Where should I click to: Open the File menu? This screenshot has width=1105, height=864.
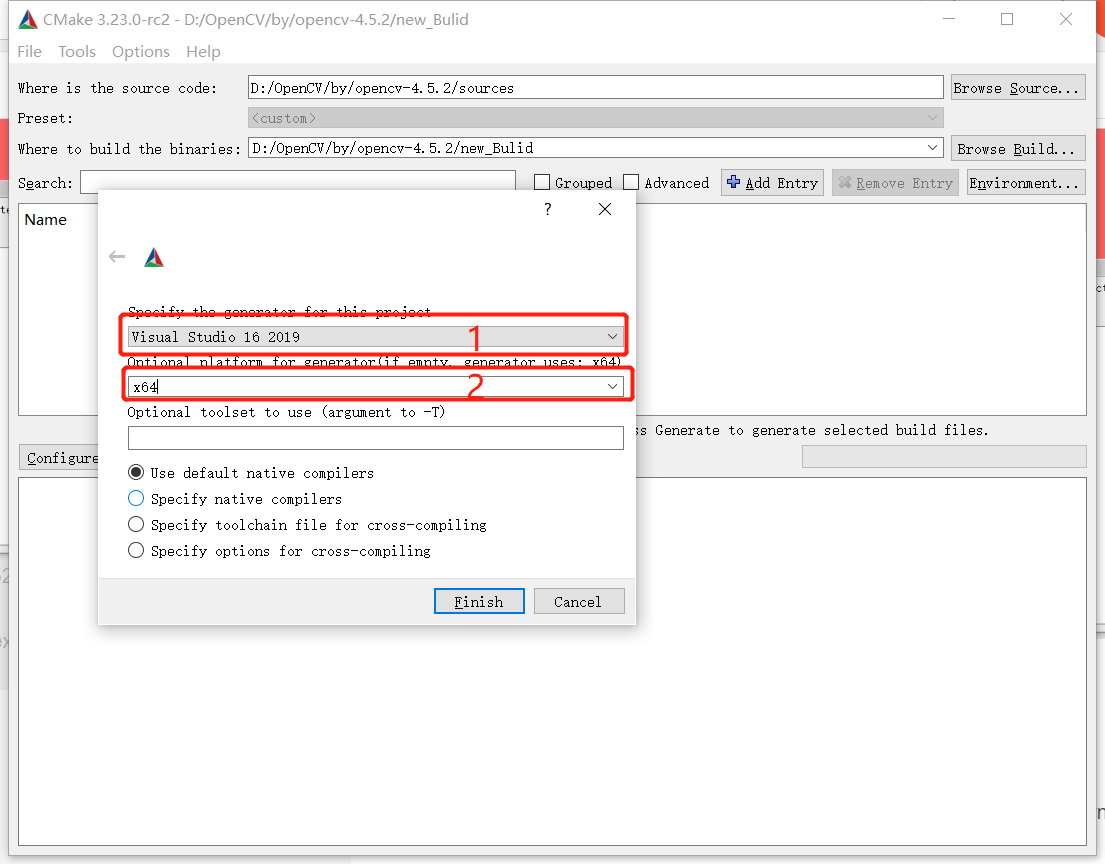30,51
